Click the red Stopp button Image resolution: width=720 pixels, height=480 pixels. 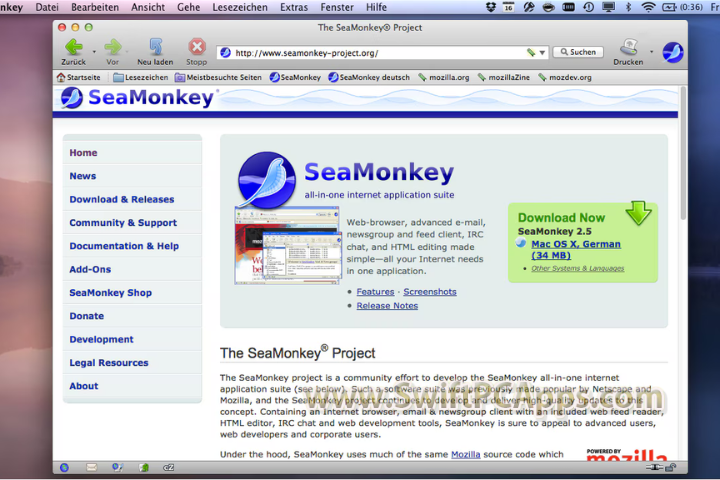pos(197,46)
